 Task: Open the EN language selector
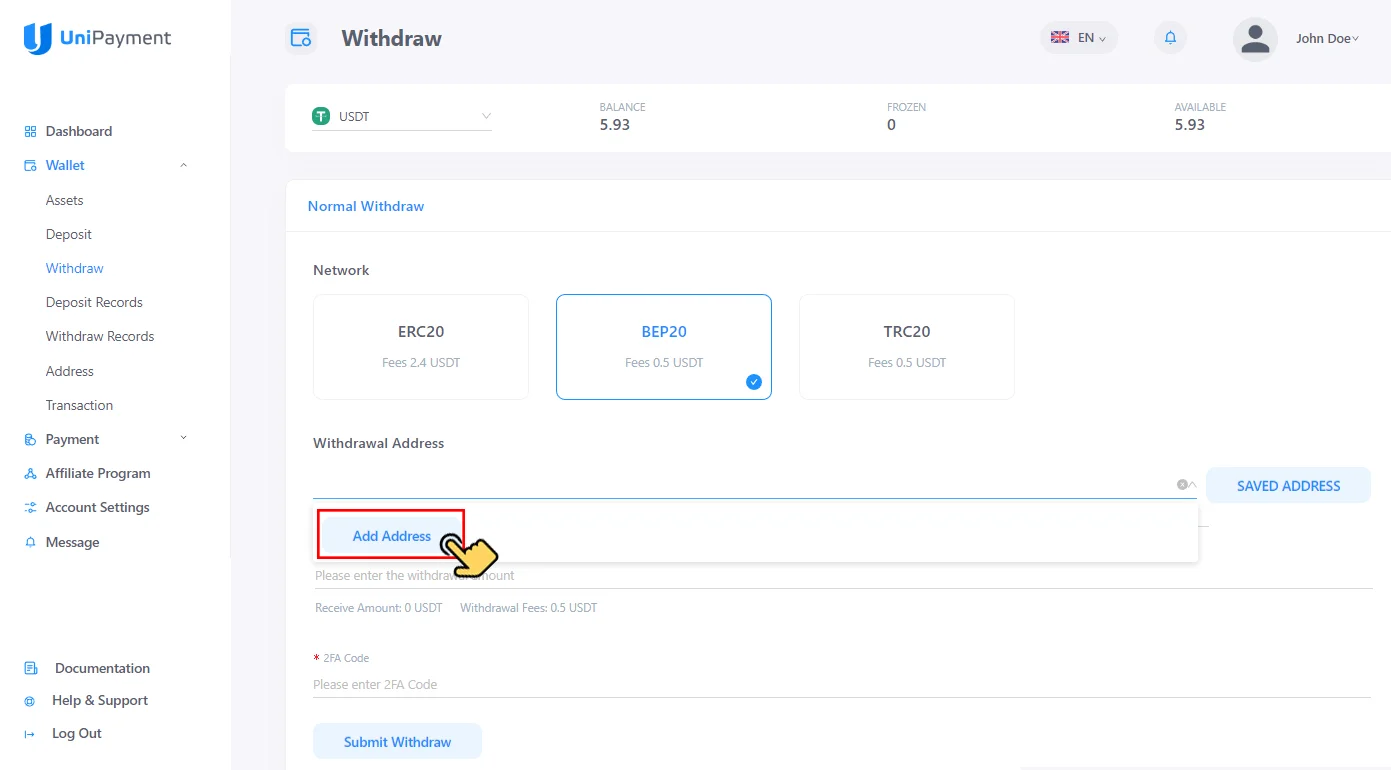point(1079,37)
